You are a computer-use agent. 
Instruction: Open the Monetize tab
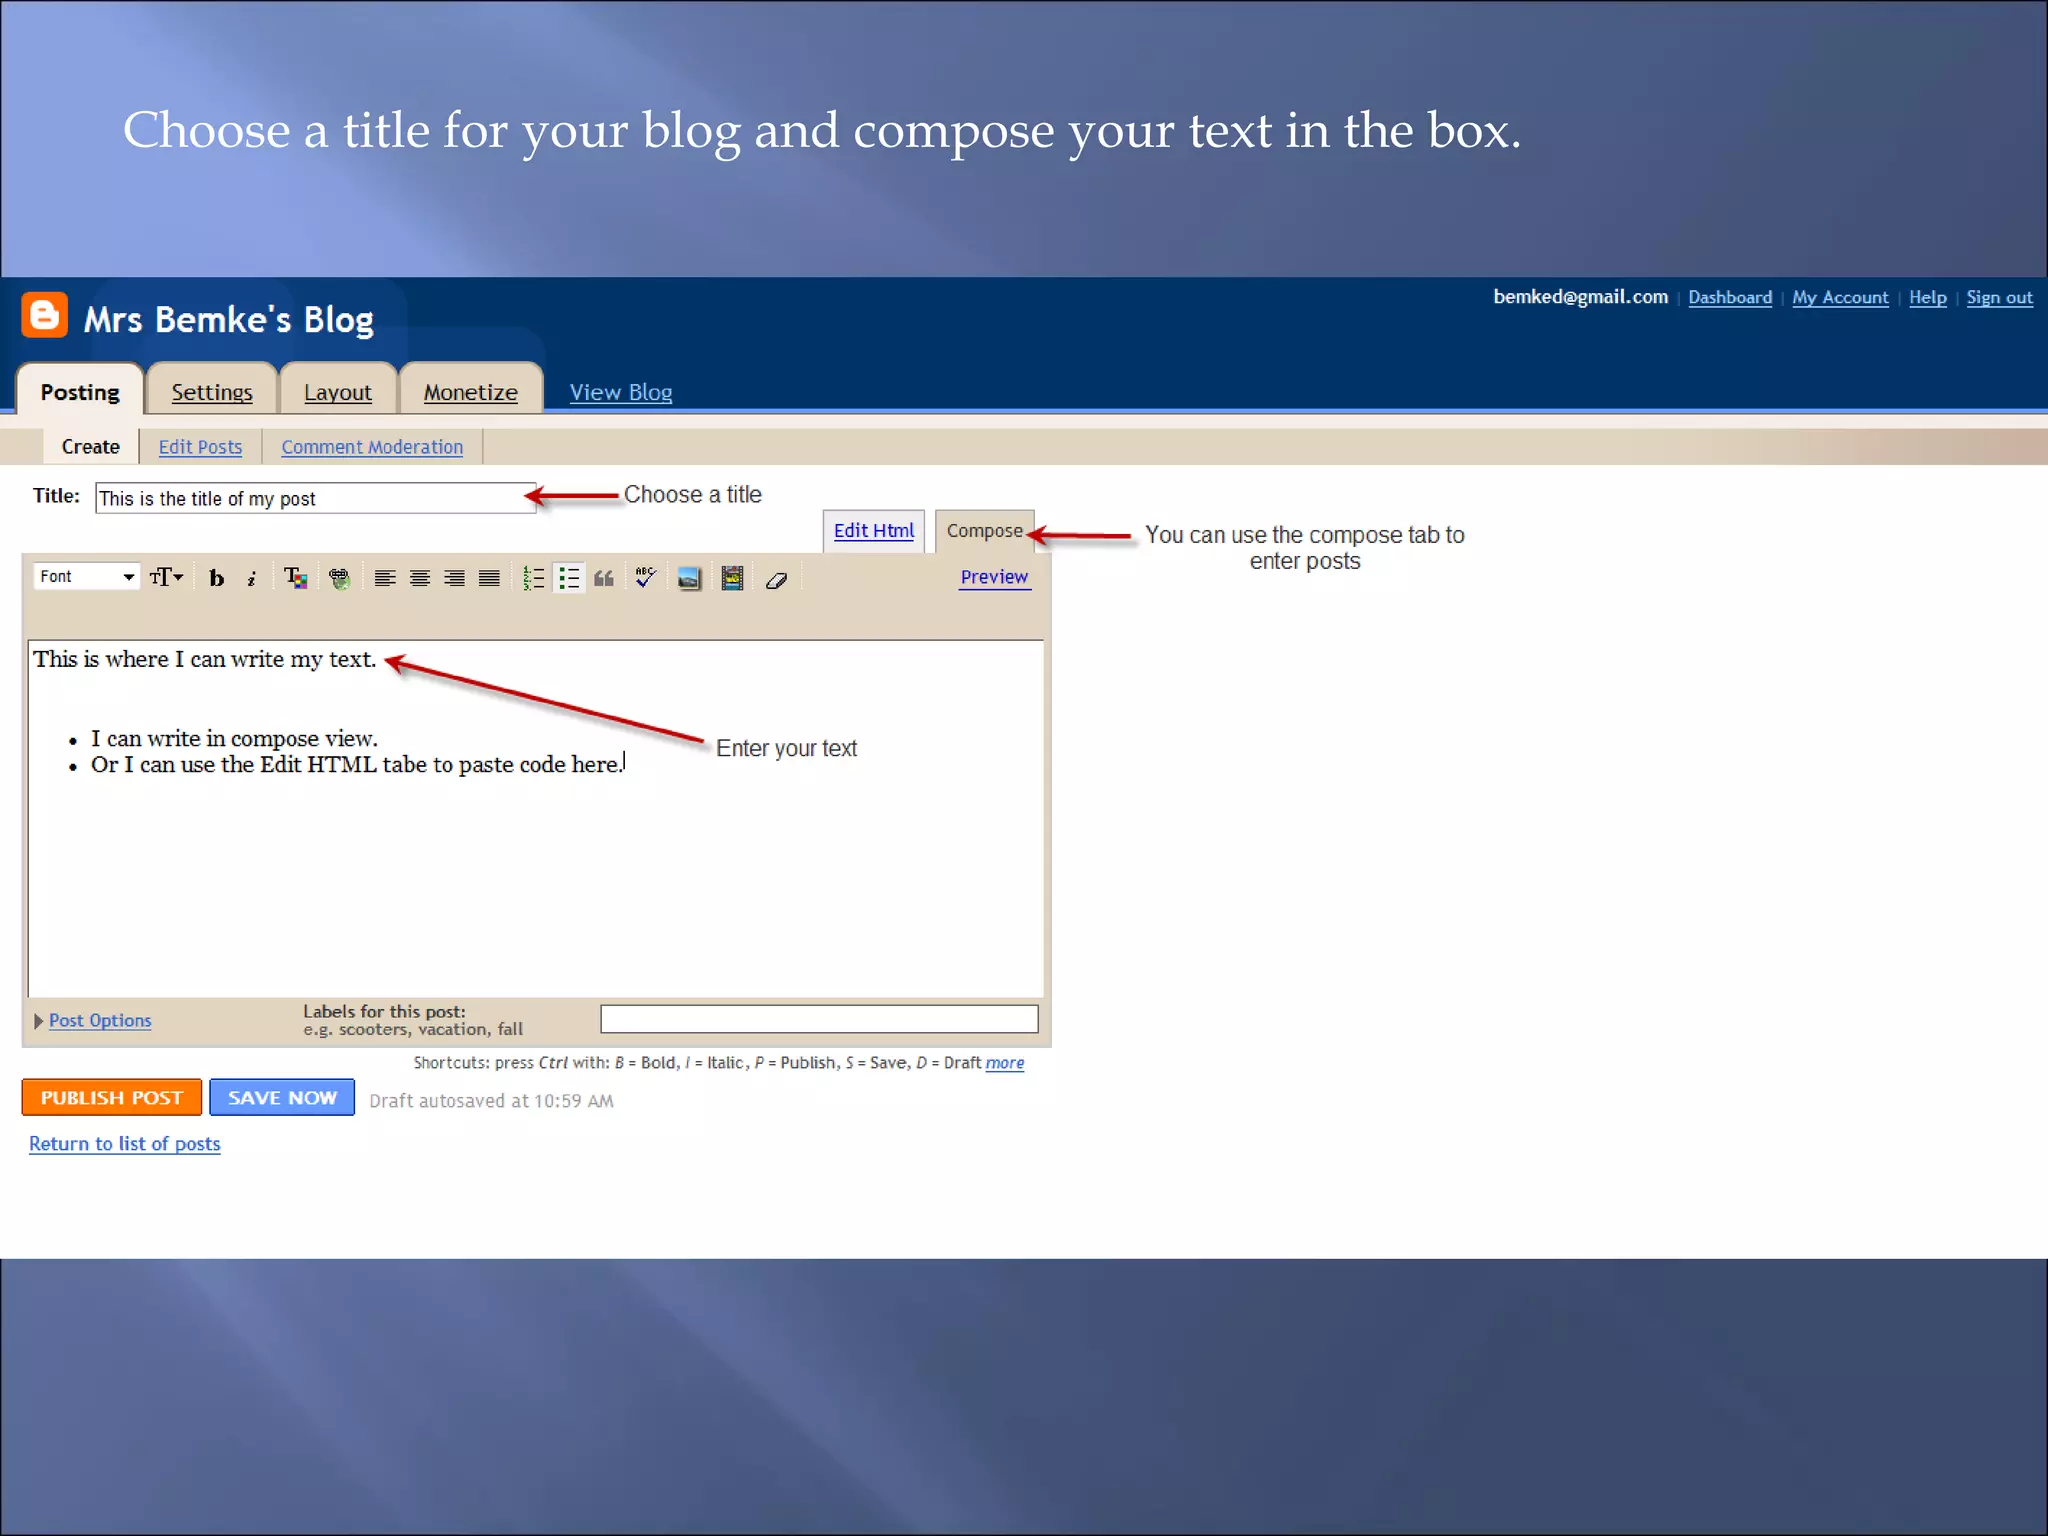pos(471,392)
